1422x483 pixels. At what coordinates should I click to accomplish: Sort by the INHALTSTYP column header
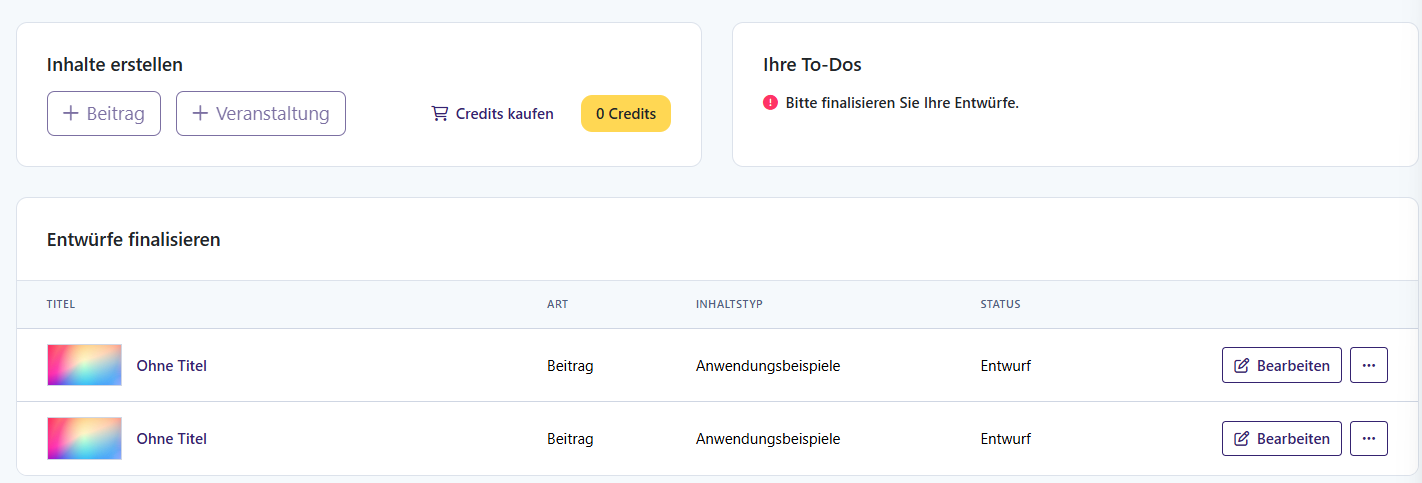click(729, 304)
